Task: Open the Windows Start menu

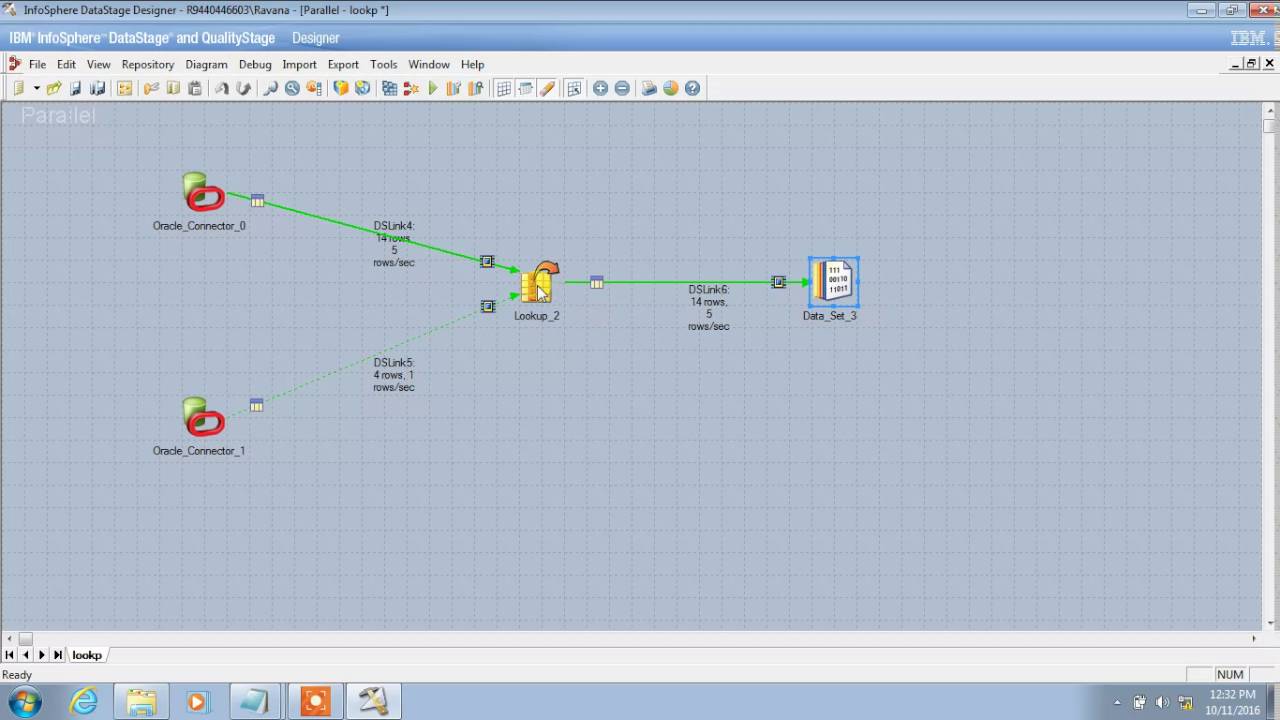Action: (x=24, y=702)
